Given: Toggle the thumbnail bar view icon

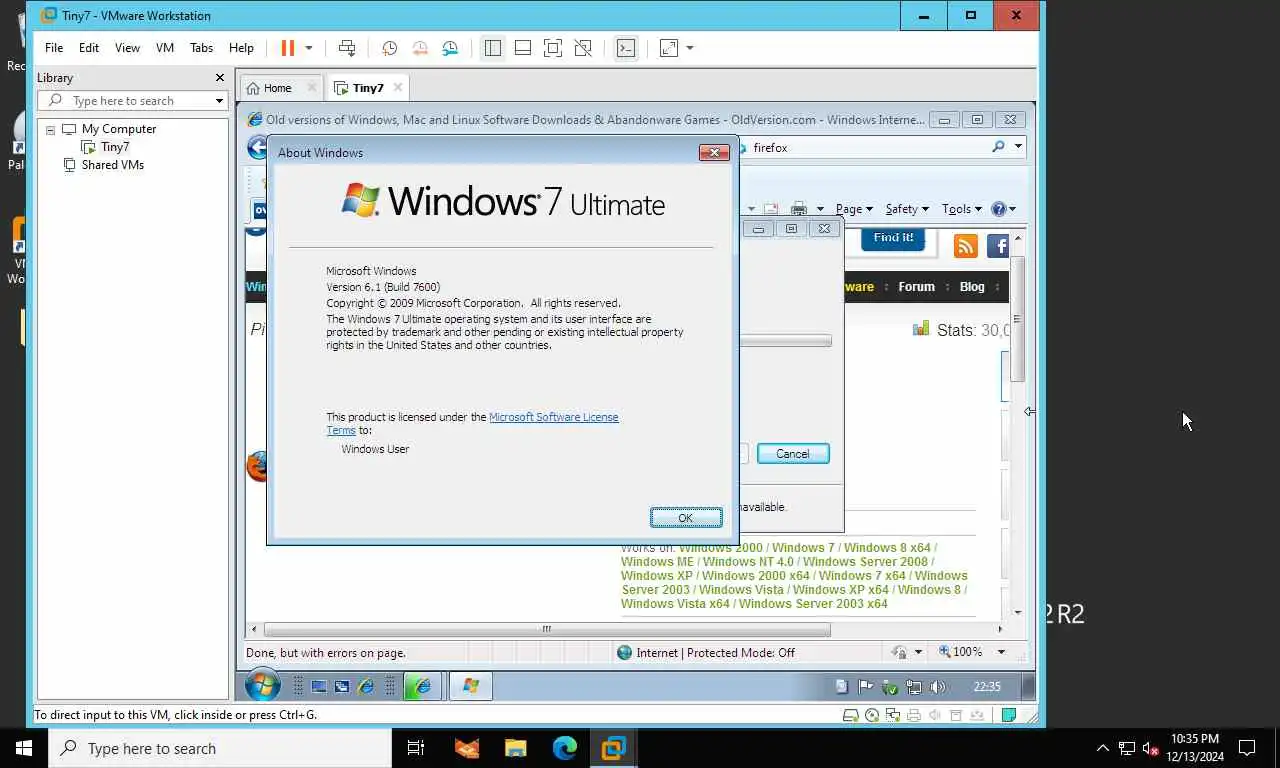Looking at the screenshot, I should [523, 48].
